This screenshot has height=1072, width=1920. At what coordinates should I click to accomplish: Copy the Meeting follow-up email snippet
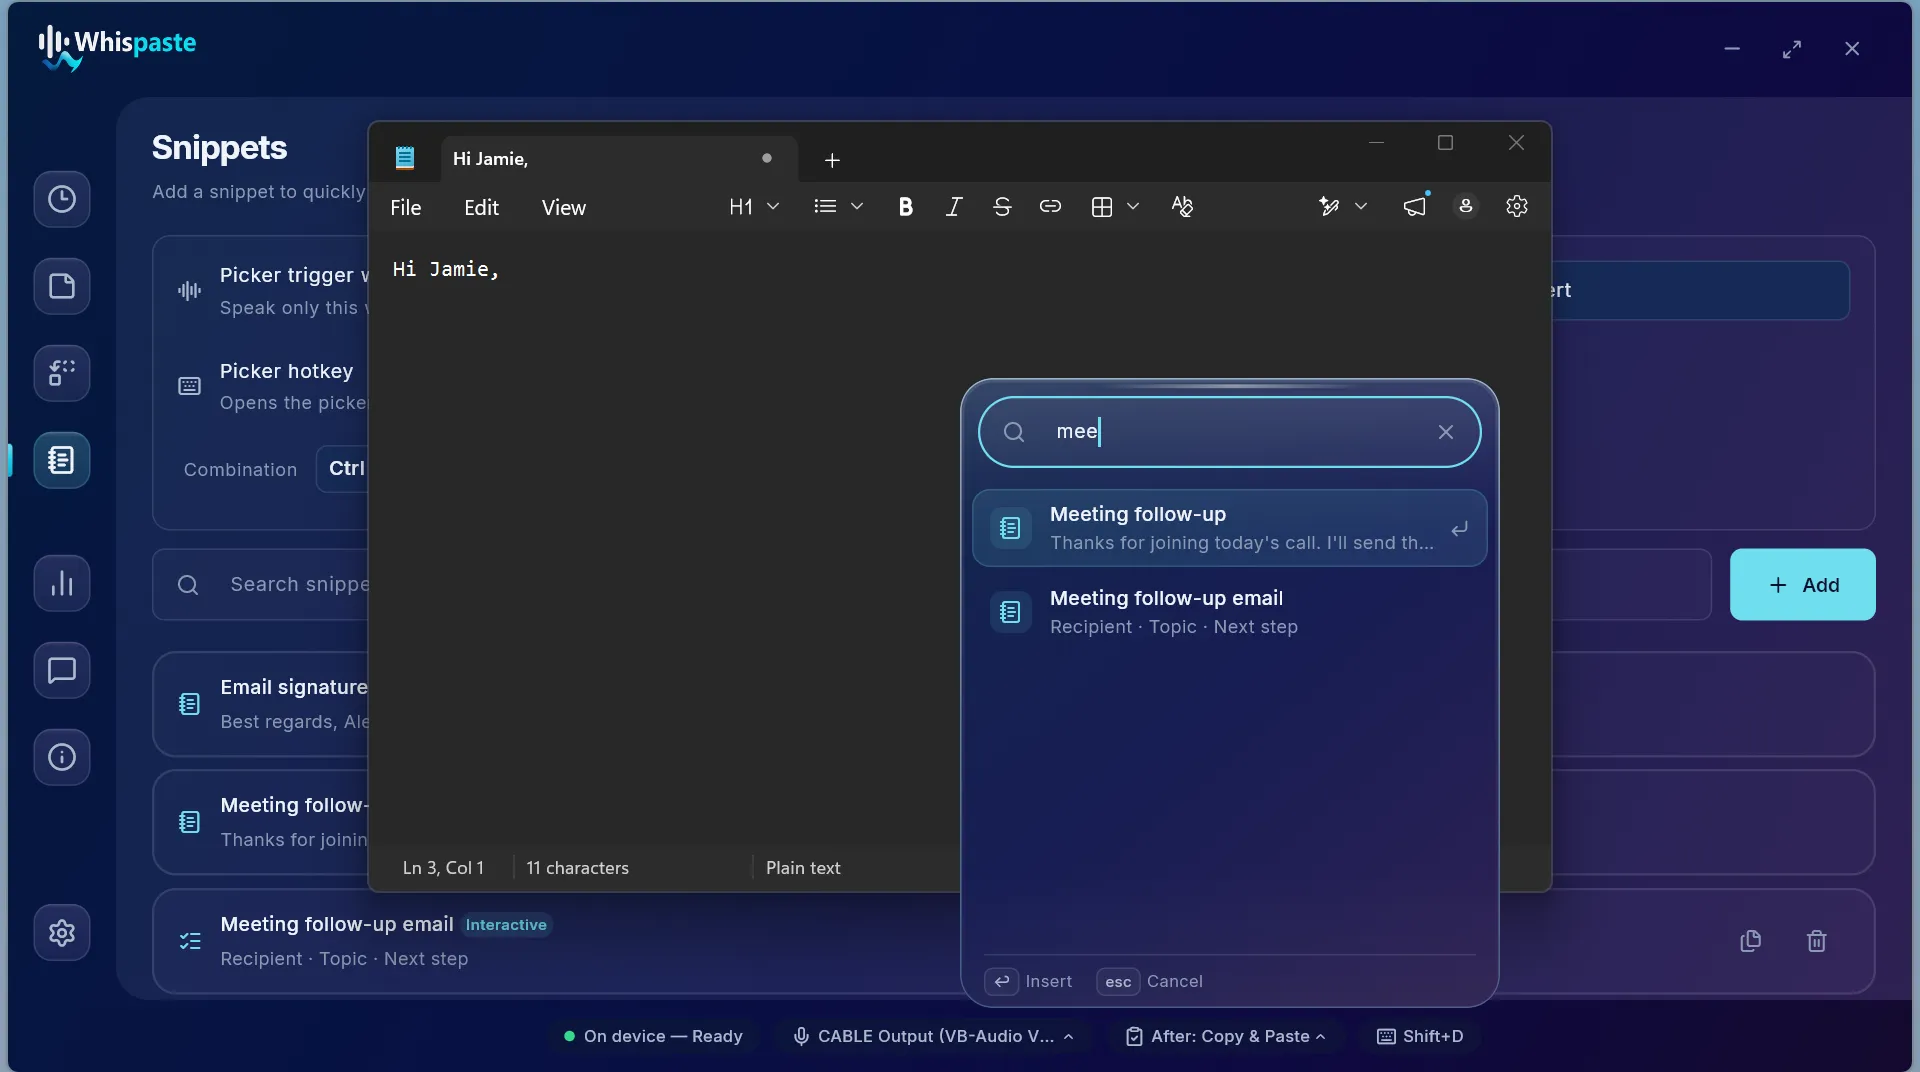(x=1751, y=941)
